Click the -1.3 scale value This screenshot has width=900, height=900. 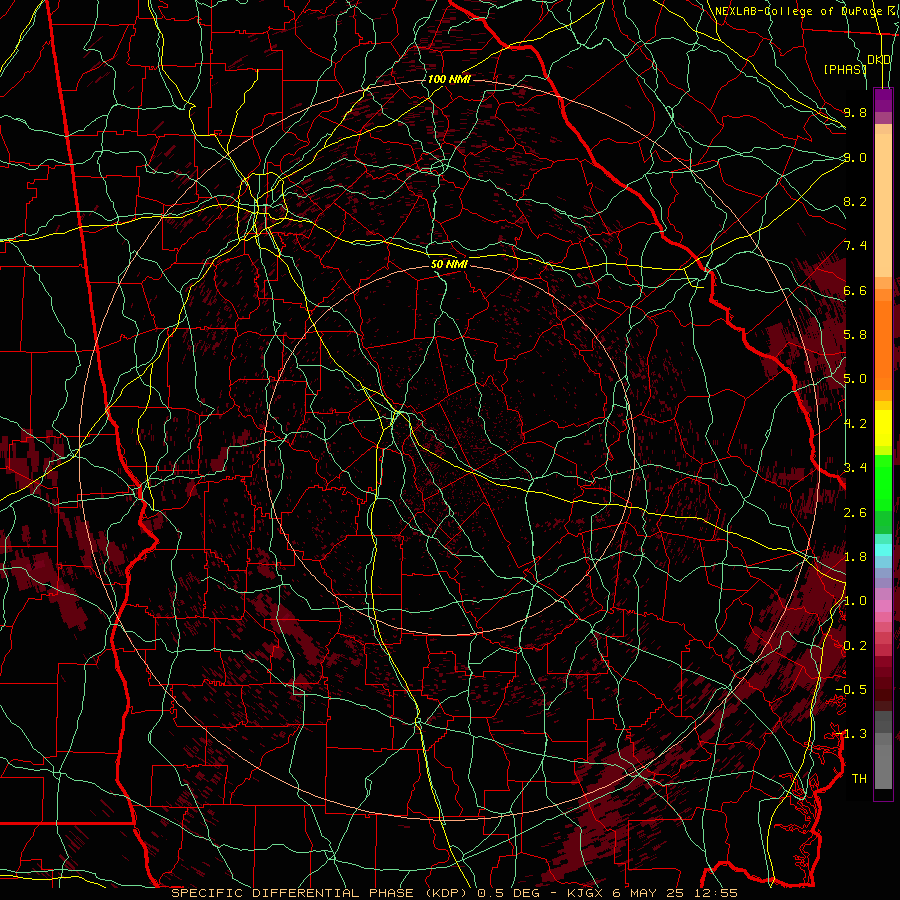click(x=851, y=734)
